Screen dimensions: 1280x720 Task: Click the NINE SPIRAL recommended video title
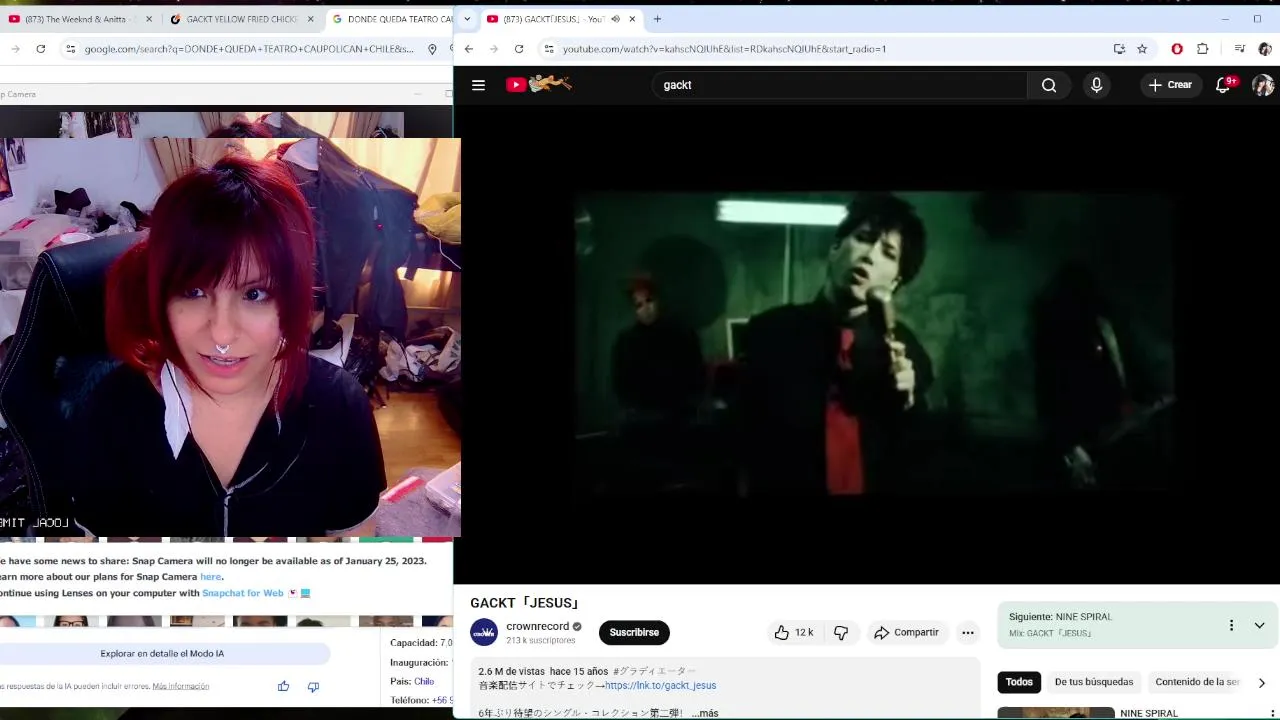pyautogui.click(x=1149, y=713)
